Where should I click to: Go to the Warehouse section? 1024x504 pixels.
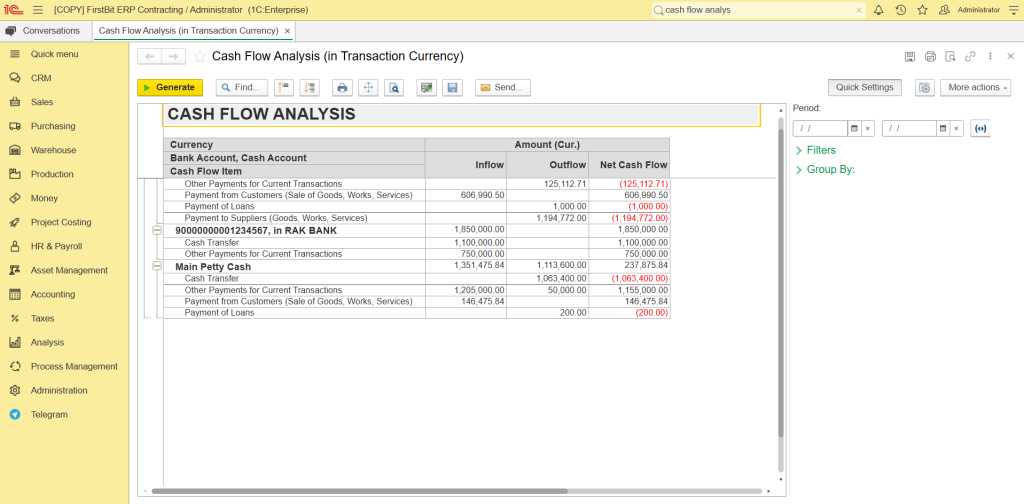click(54, 150)
